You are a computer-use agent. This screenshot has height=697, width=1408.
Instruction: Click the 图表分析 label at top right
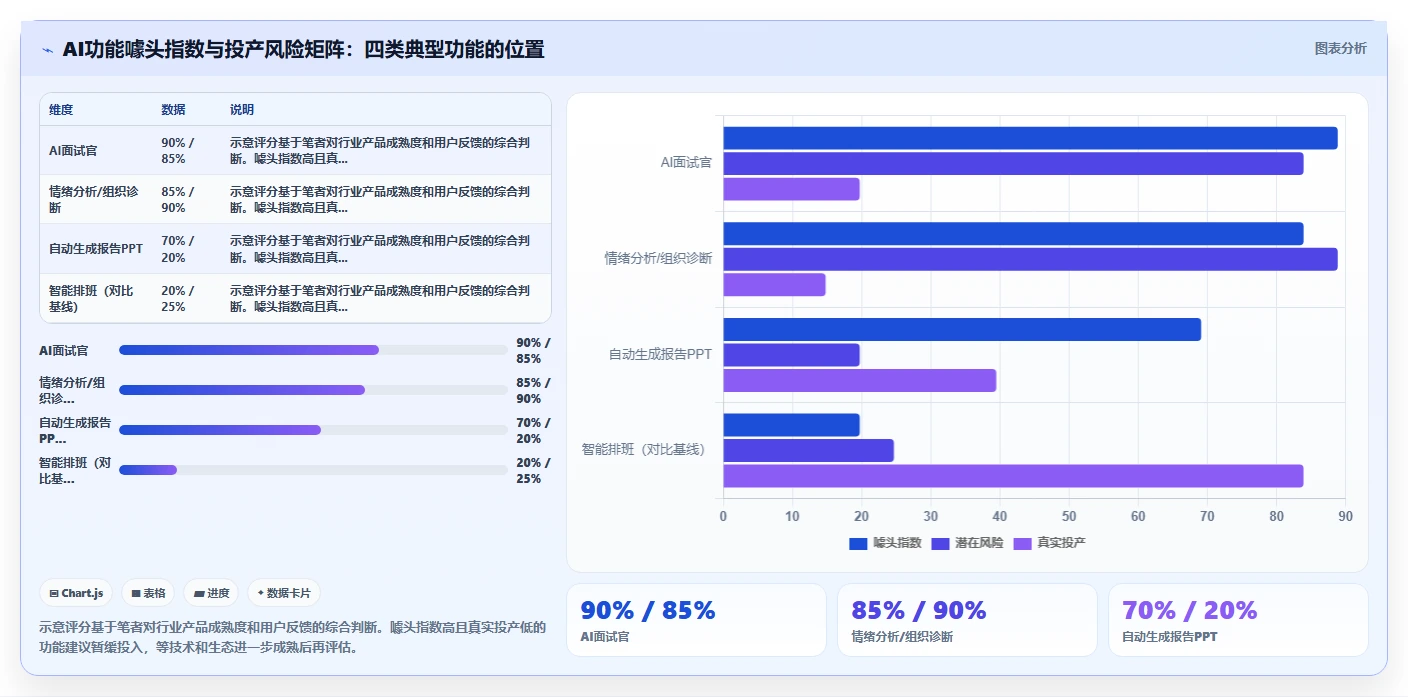pos(1340,48)
